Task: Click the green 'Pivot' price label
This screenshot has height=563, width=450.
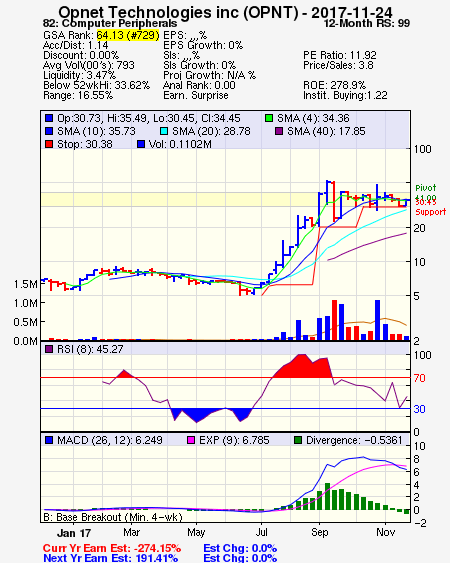Action: pyautogui.click(x=426, y=188)
